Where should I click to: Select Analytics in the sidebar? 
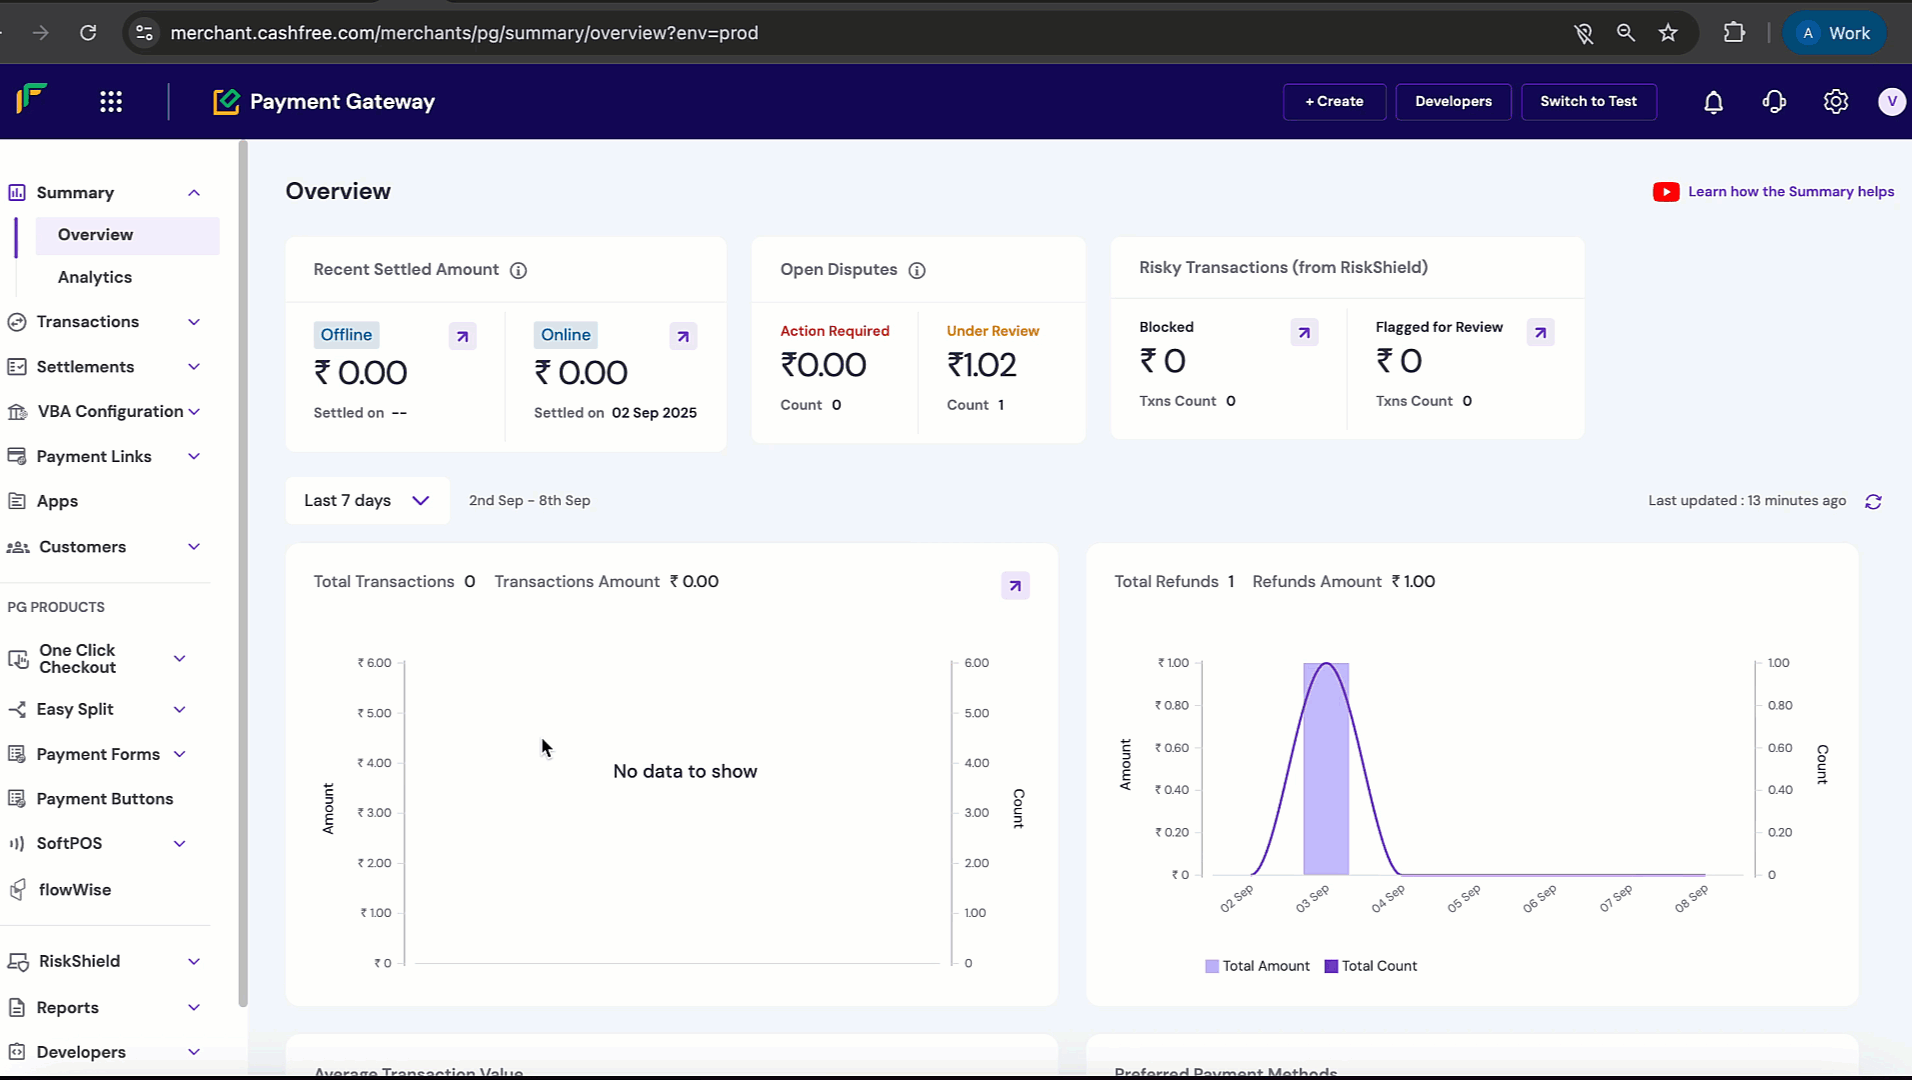pos(95,277)
